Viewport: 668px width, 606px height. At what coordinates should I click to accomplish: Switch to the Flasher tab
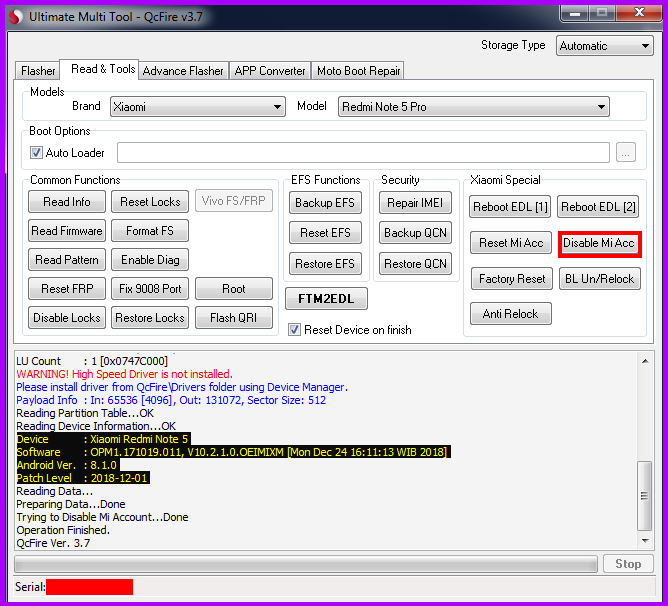click(38, 71)
